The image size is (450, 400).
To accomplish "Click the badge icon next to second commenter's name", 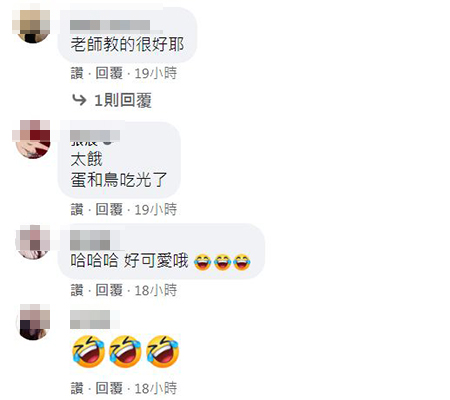I will (x=107, y=142).
